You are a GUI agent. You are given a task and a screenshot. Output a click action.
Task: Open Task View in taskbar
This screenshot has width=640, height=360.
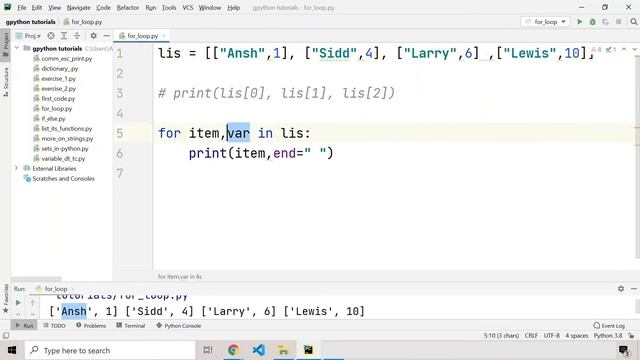tap(208, 350)
